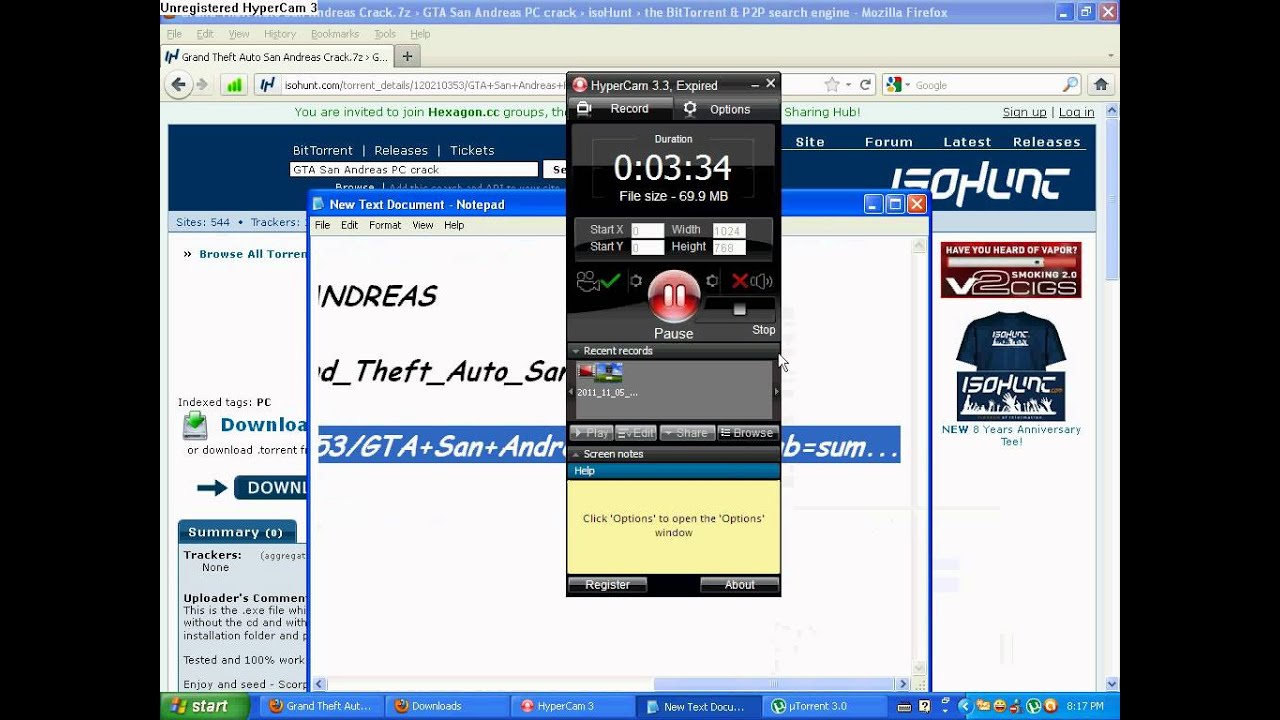1280x720 pixels.
Task: Open bookmark star dropdown arrow
Action: point(848,85)
